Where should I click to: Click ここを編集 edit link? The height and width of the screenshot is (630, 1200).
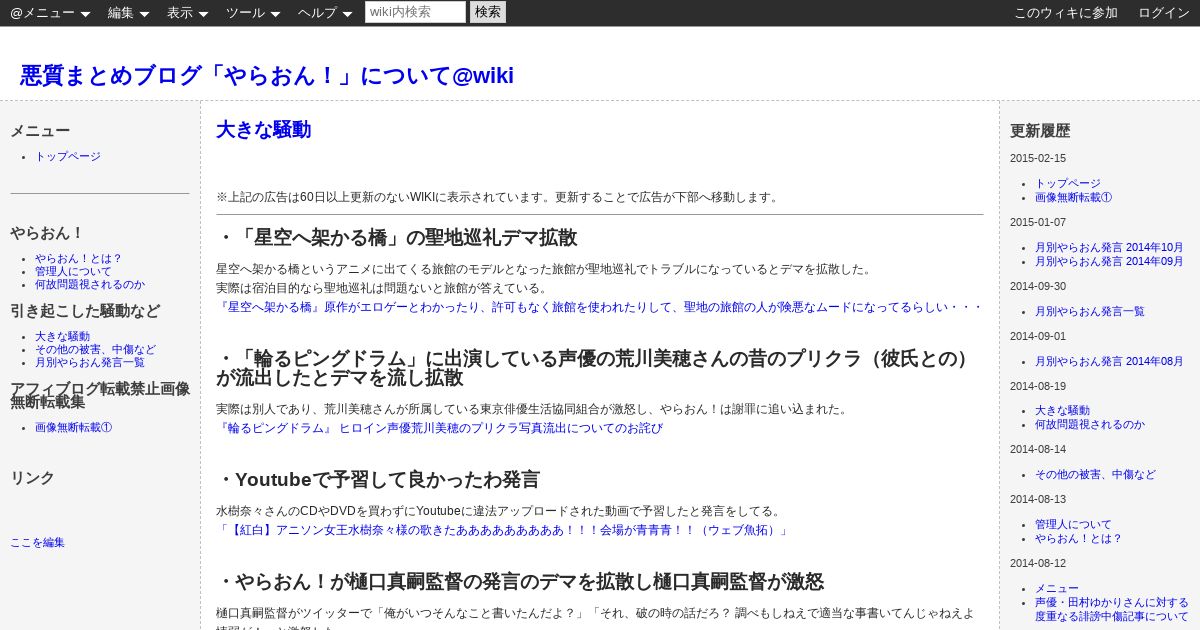(37, 543)
